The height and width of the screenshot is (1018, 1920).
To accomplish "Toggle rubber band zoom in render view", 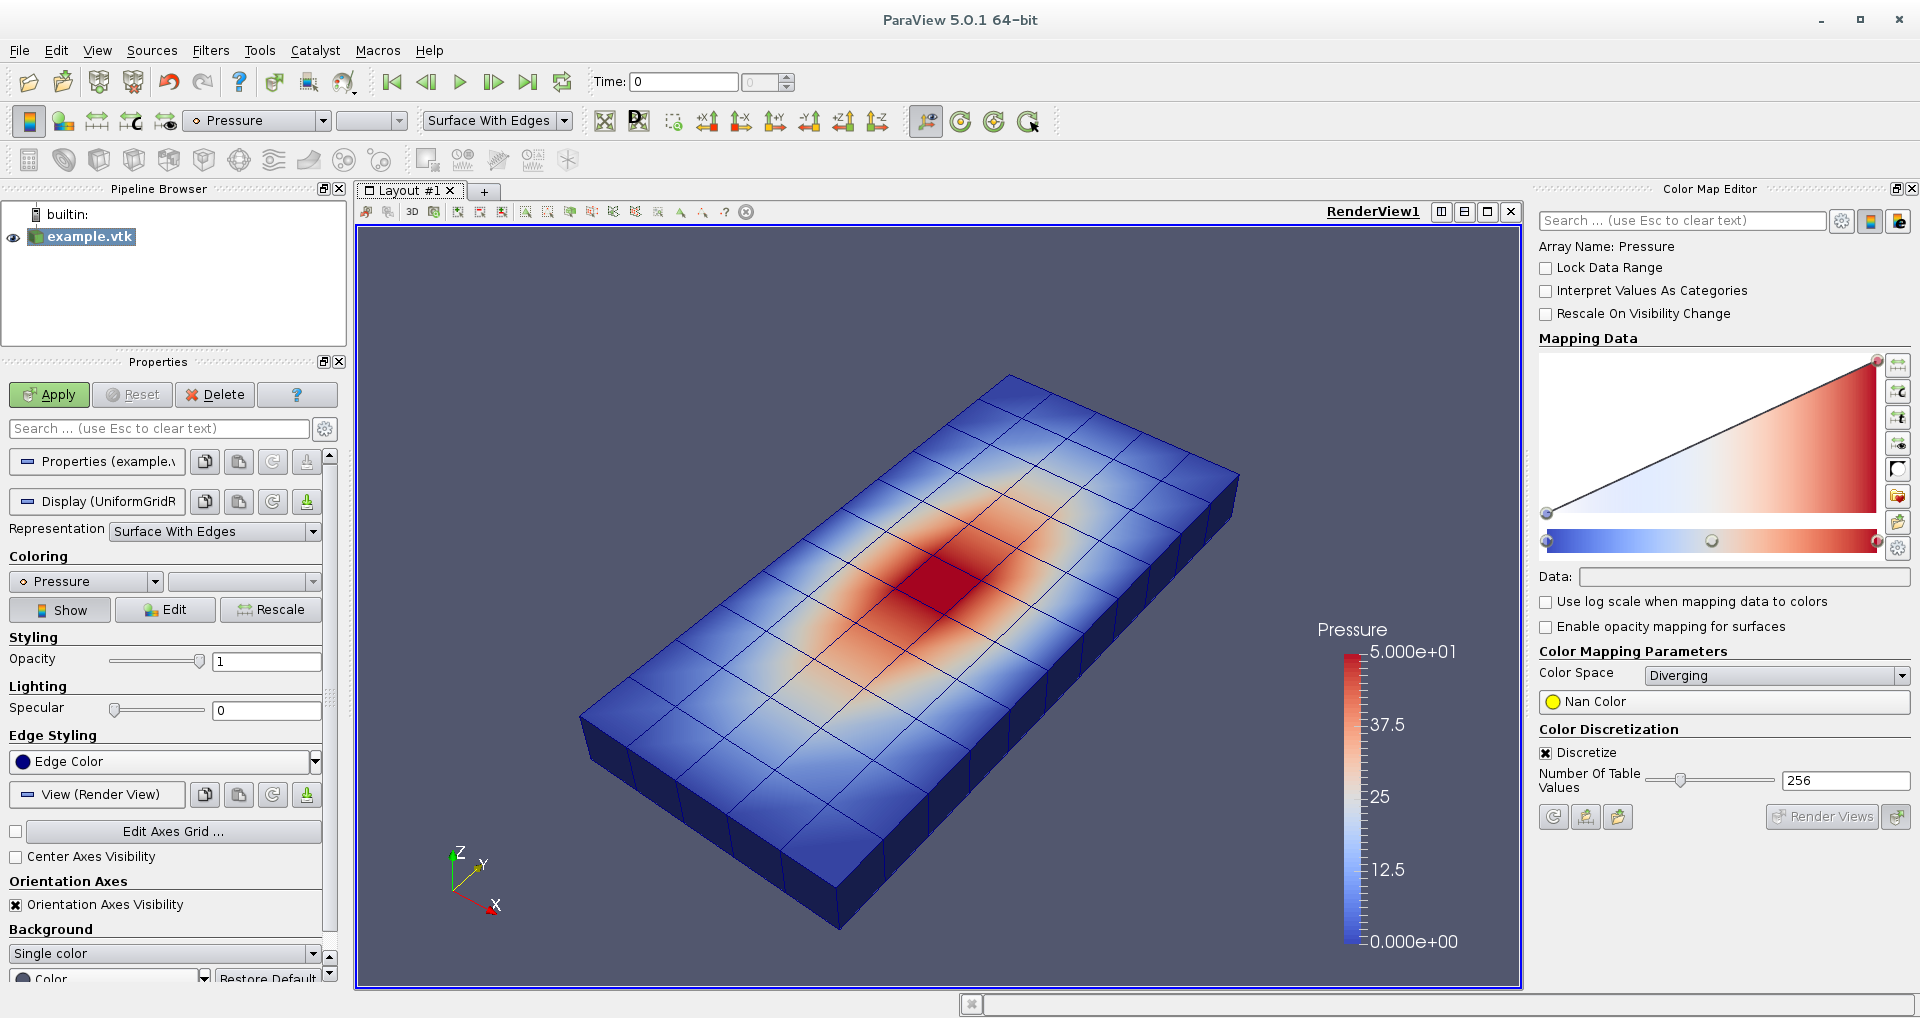I will 673,121.
